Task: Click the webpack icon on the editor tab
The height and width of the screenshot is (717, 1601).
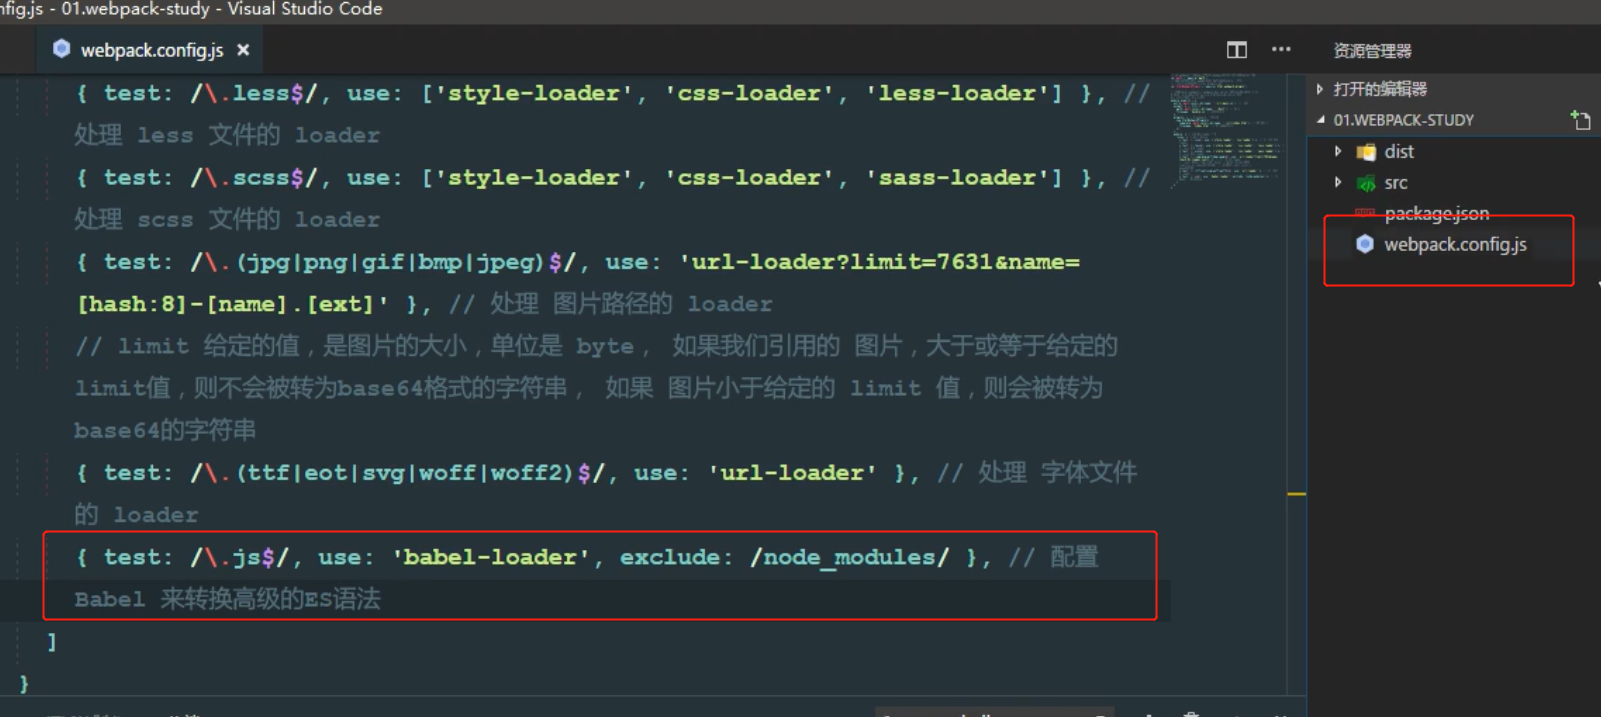Action: (62, 48)
